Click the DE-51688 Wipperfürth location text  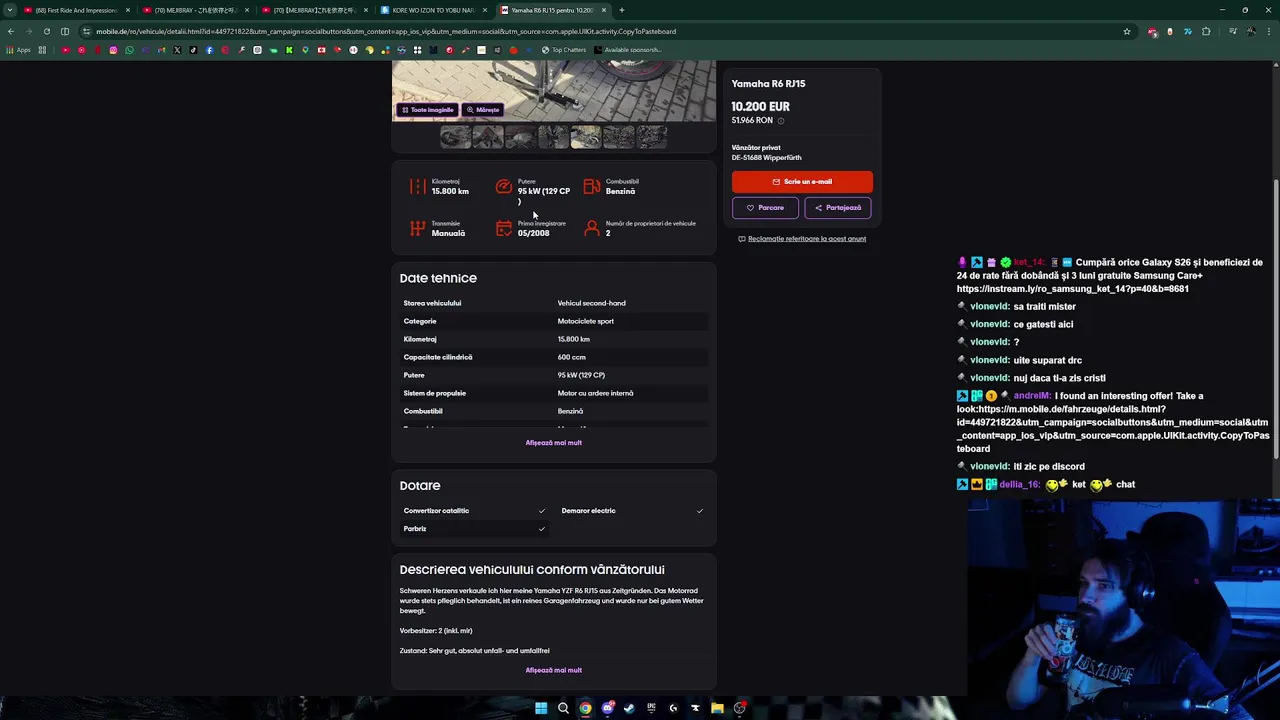[766, 158]
